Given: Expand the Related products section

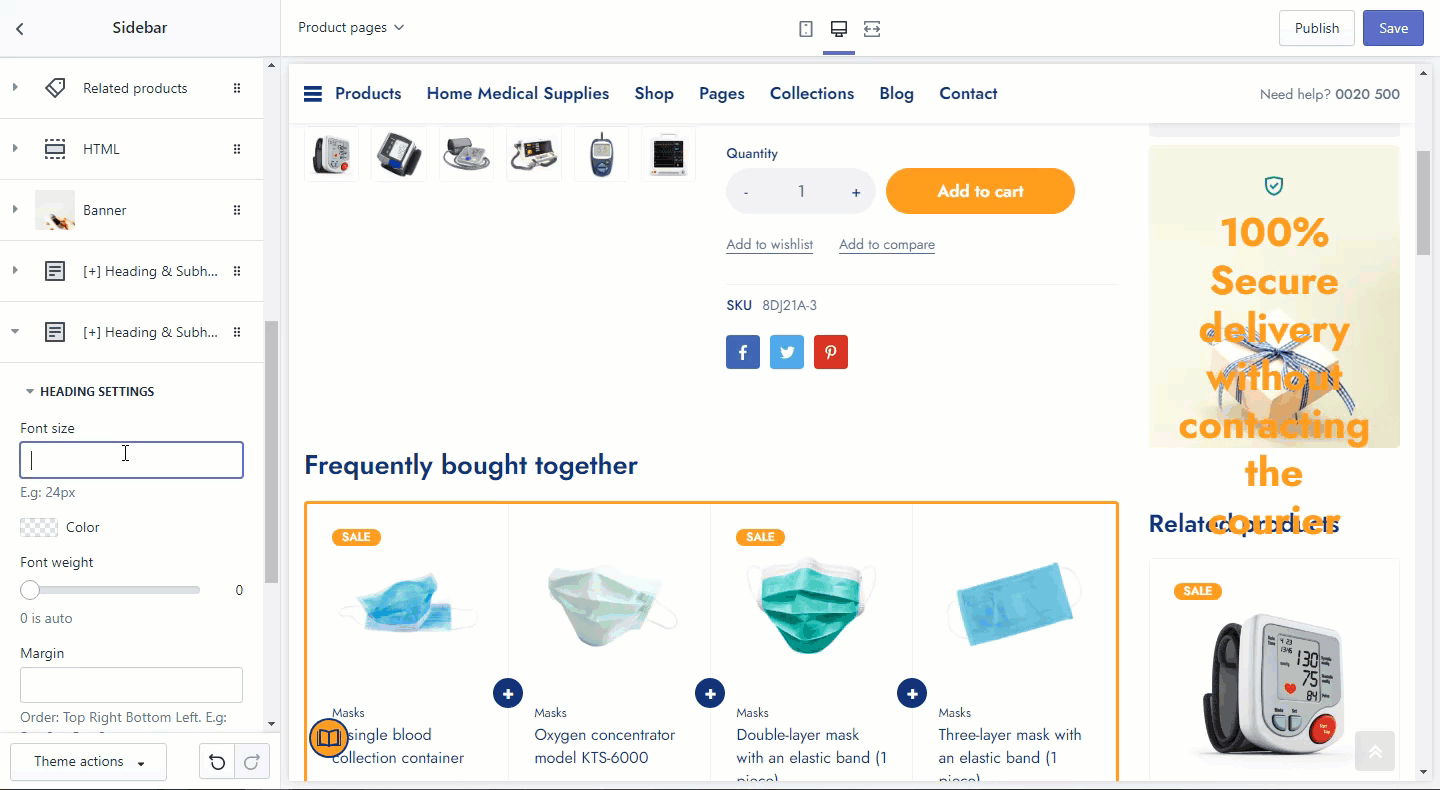Looking at the screenshot, I should pyautogui.click(x=15, y=88).
